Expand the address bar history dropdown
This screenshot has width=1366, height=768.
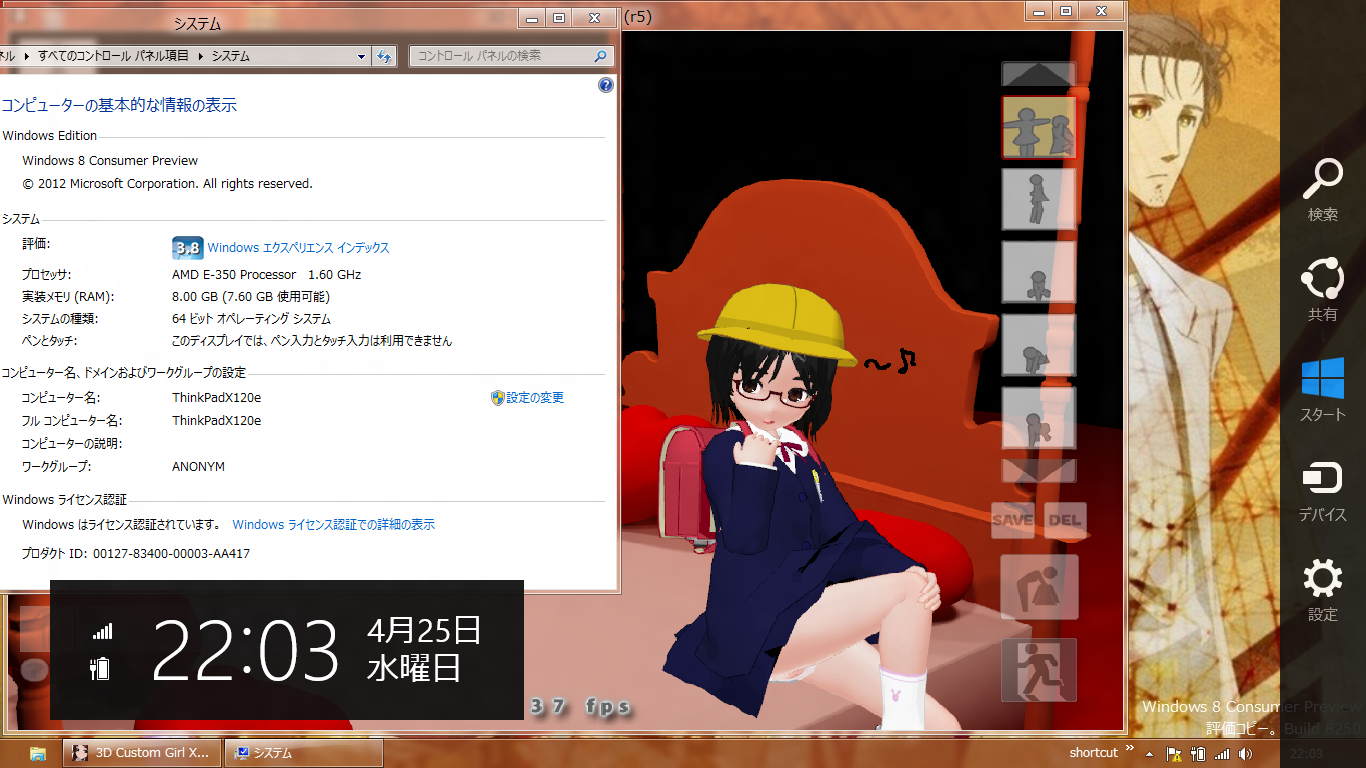(x=362, y=57)
